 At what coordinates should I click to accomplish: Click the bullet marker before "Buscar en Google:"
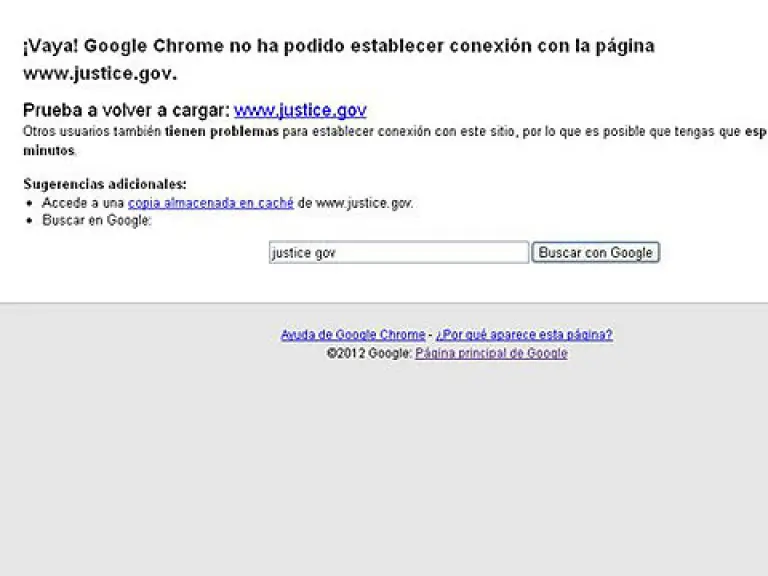[x=30, y=221]
